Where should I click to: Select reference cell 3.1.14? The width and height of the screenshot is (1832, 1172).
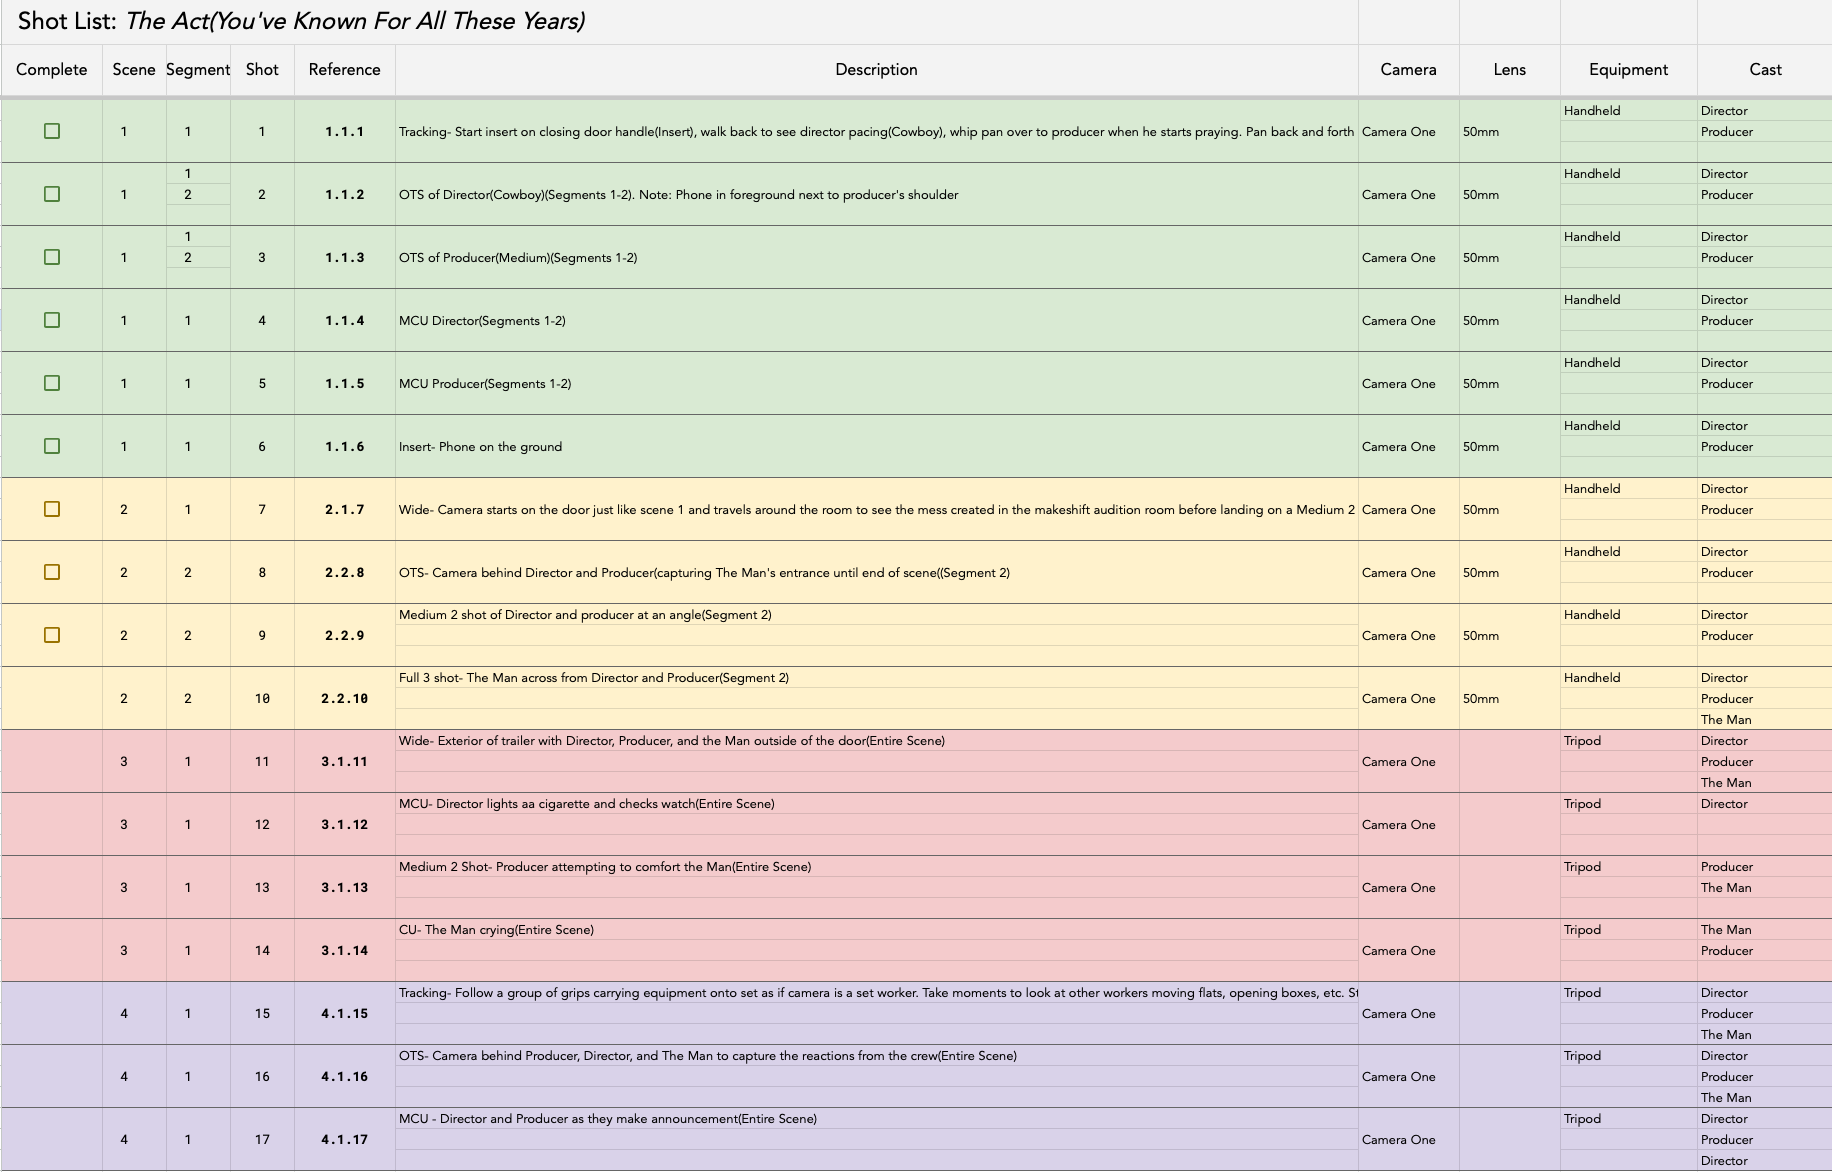[344, 950]
